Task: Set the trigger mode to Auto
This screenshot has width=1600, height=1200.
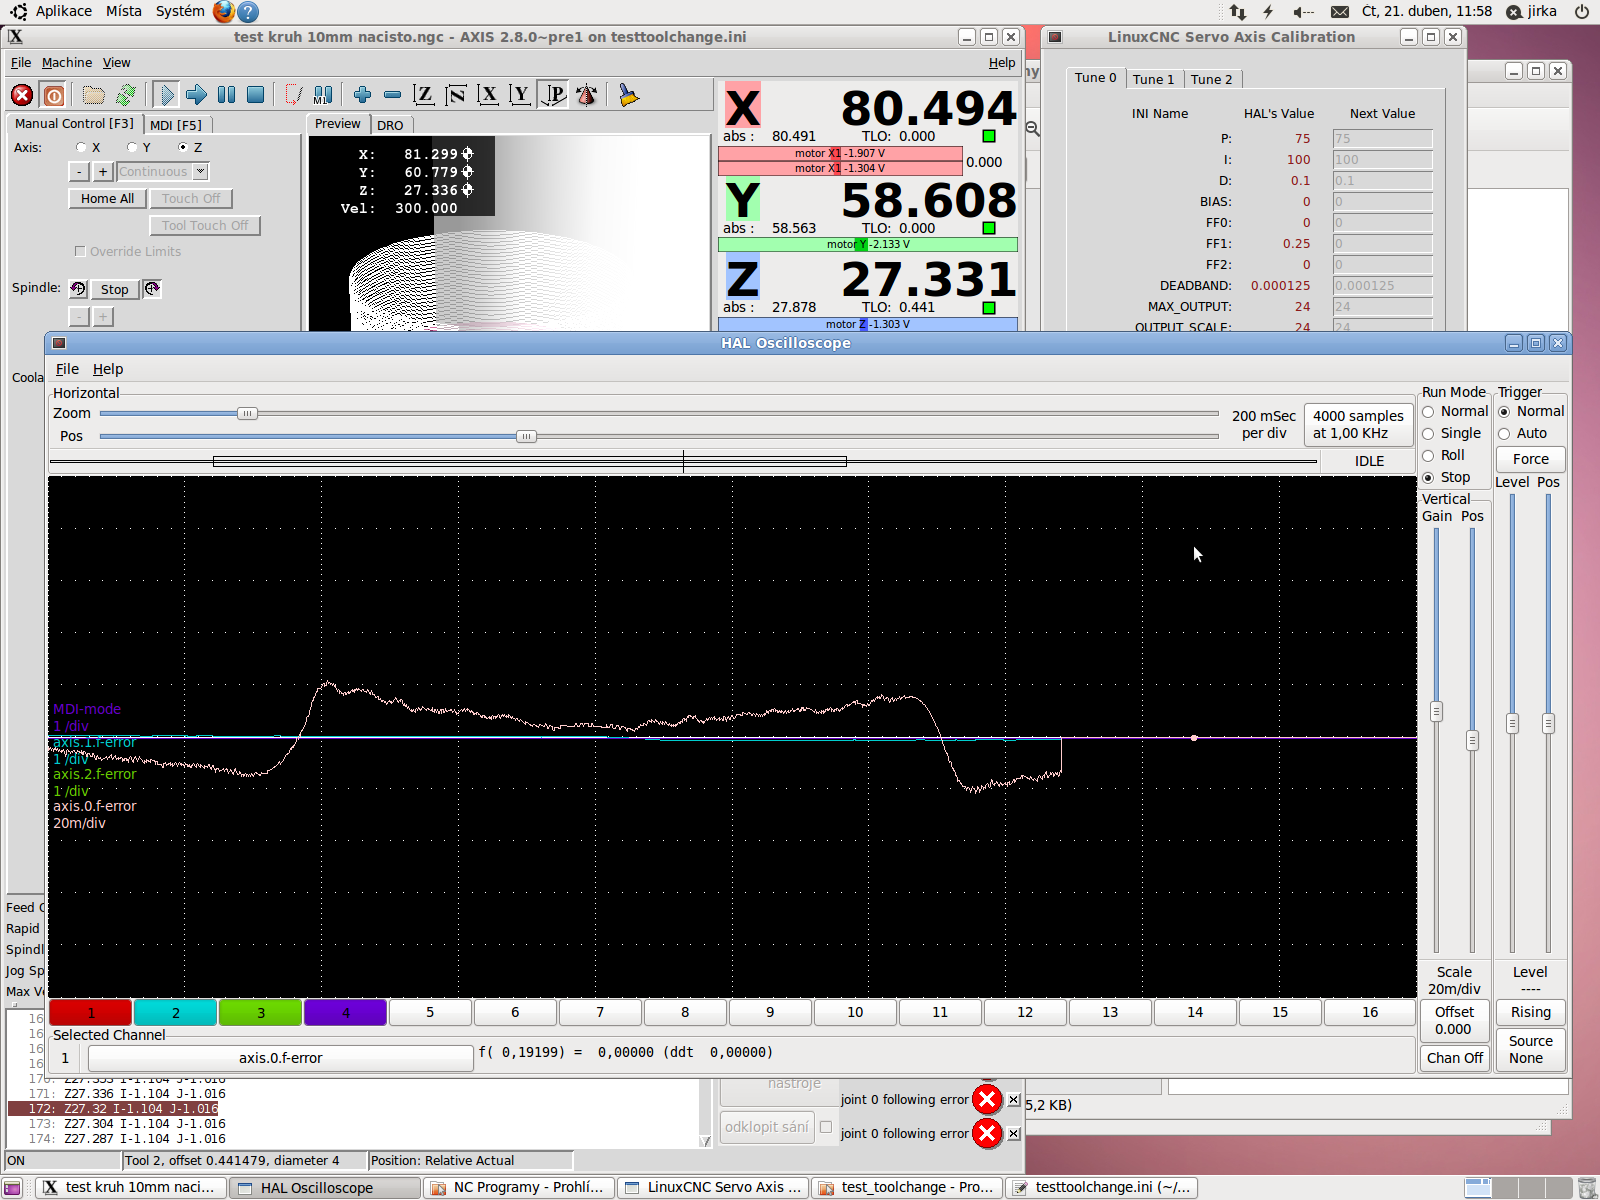Action: tap(1504, 434)
